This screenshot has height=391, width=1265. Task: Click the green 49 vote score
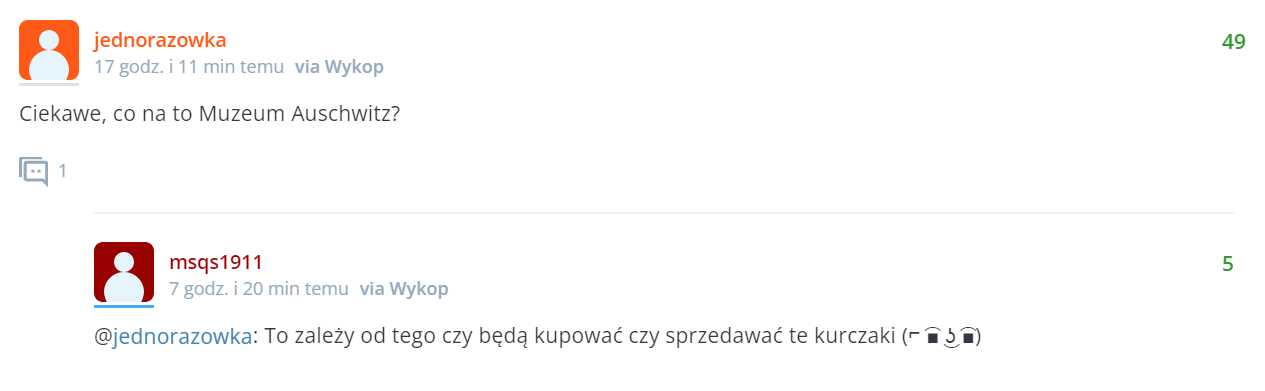click(1233, 42)
